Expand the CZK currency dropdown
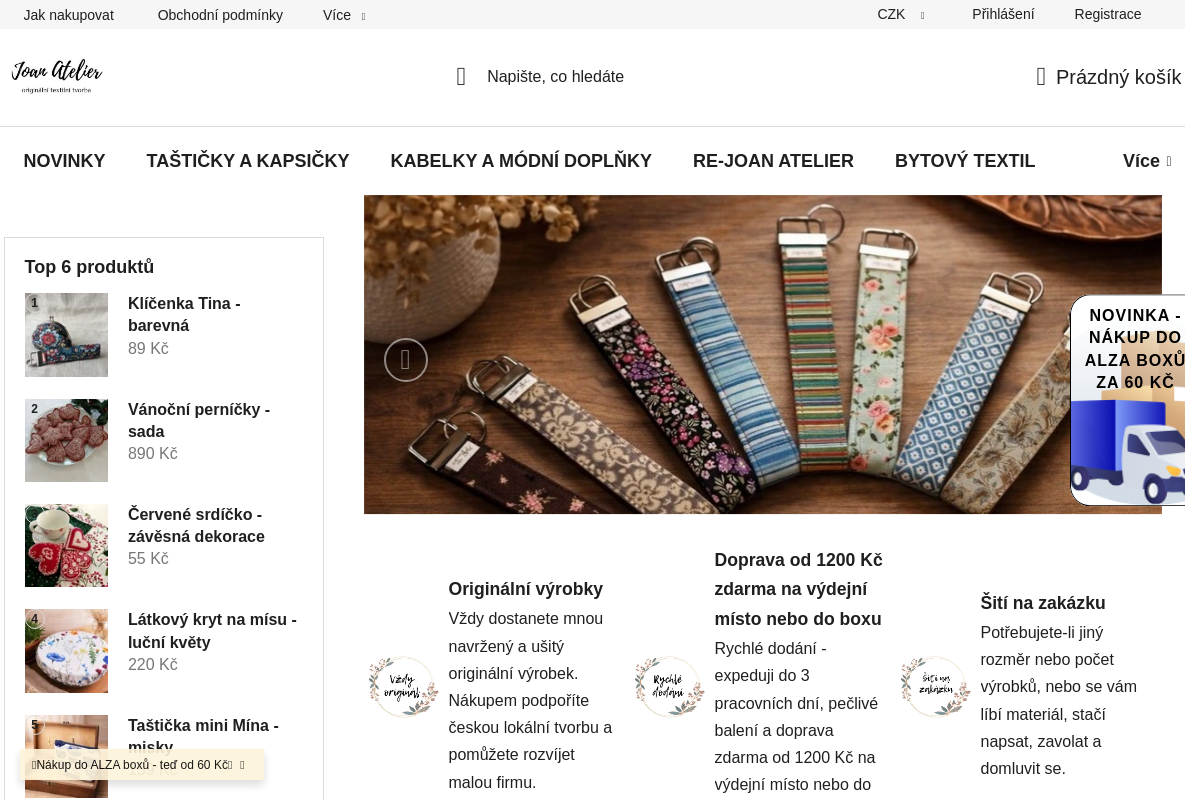Viewport: 1200px width, 800px height. (x=901, y=15)
